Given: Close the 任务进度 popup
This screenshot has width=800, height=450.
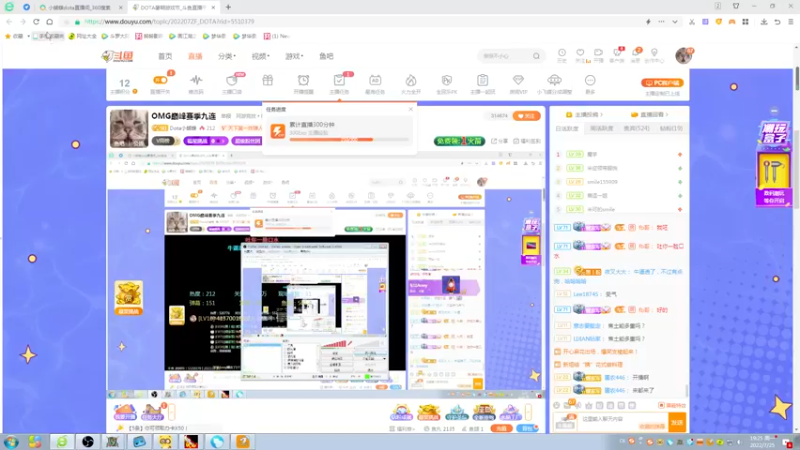Looking at the screenshot, I should coord(411,109).
